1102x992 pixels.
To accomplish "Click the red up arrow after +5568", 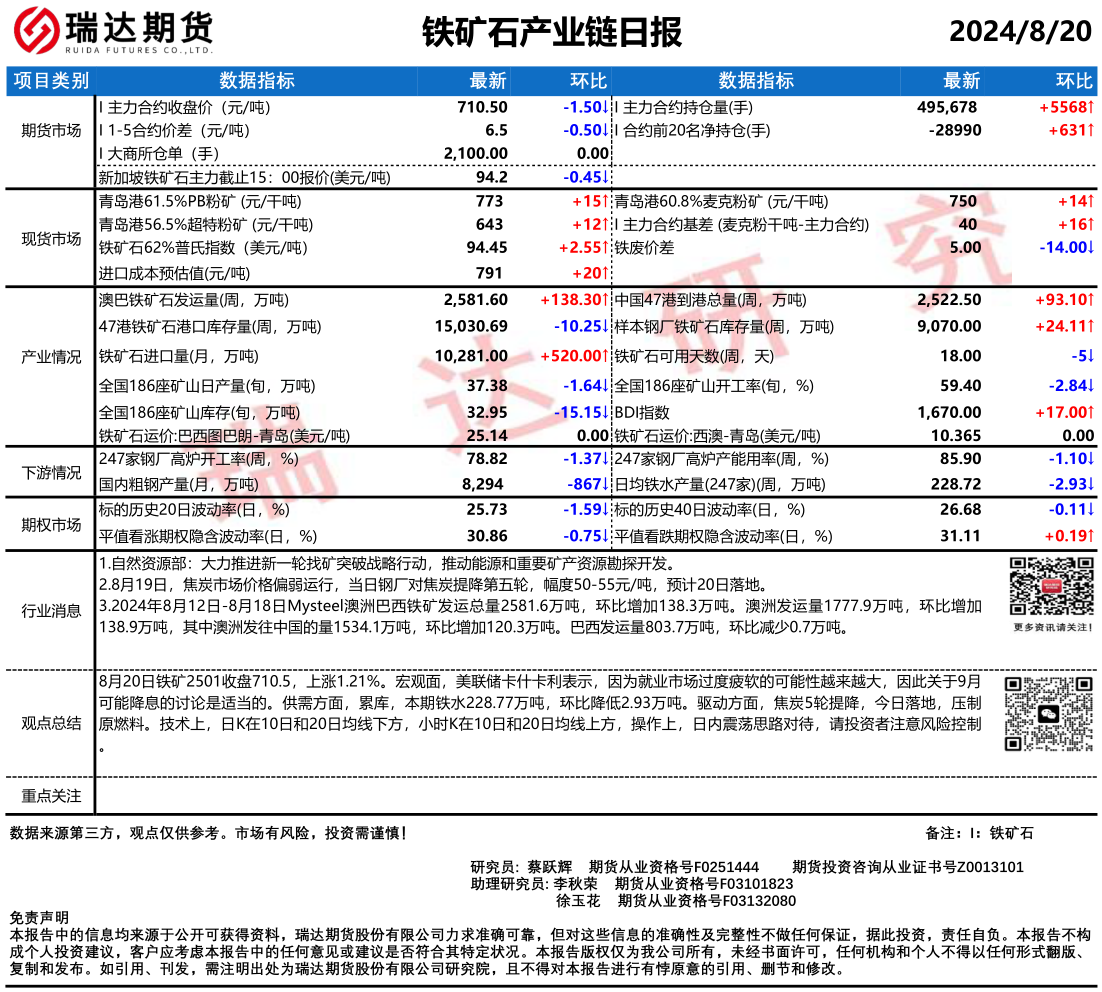I will coord(1092,107).
